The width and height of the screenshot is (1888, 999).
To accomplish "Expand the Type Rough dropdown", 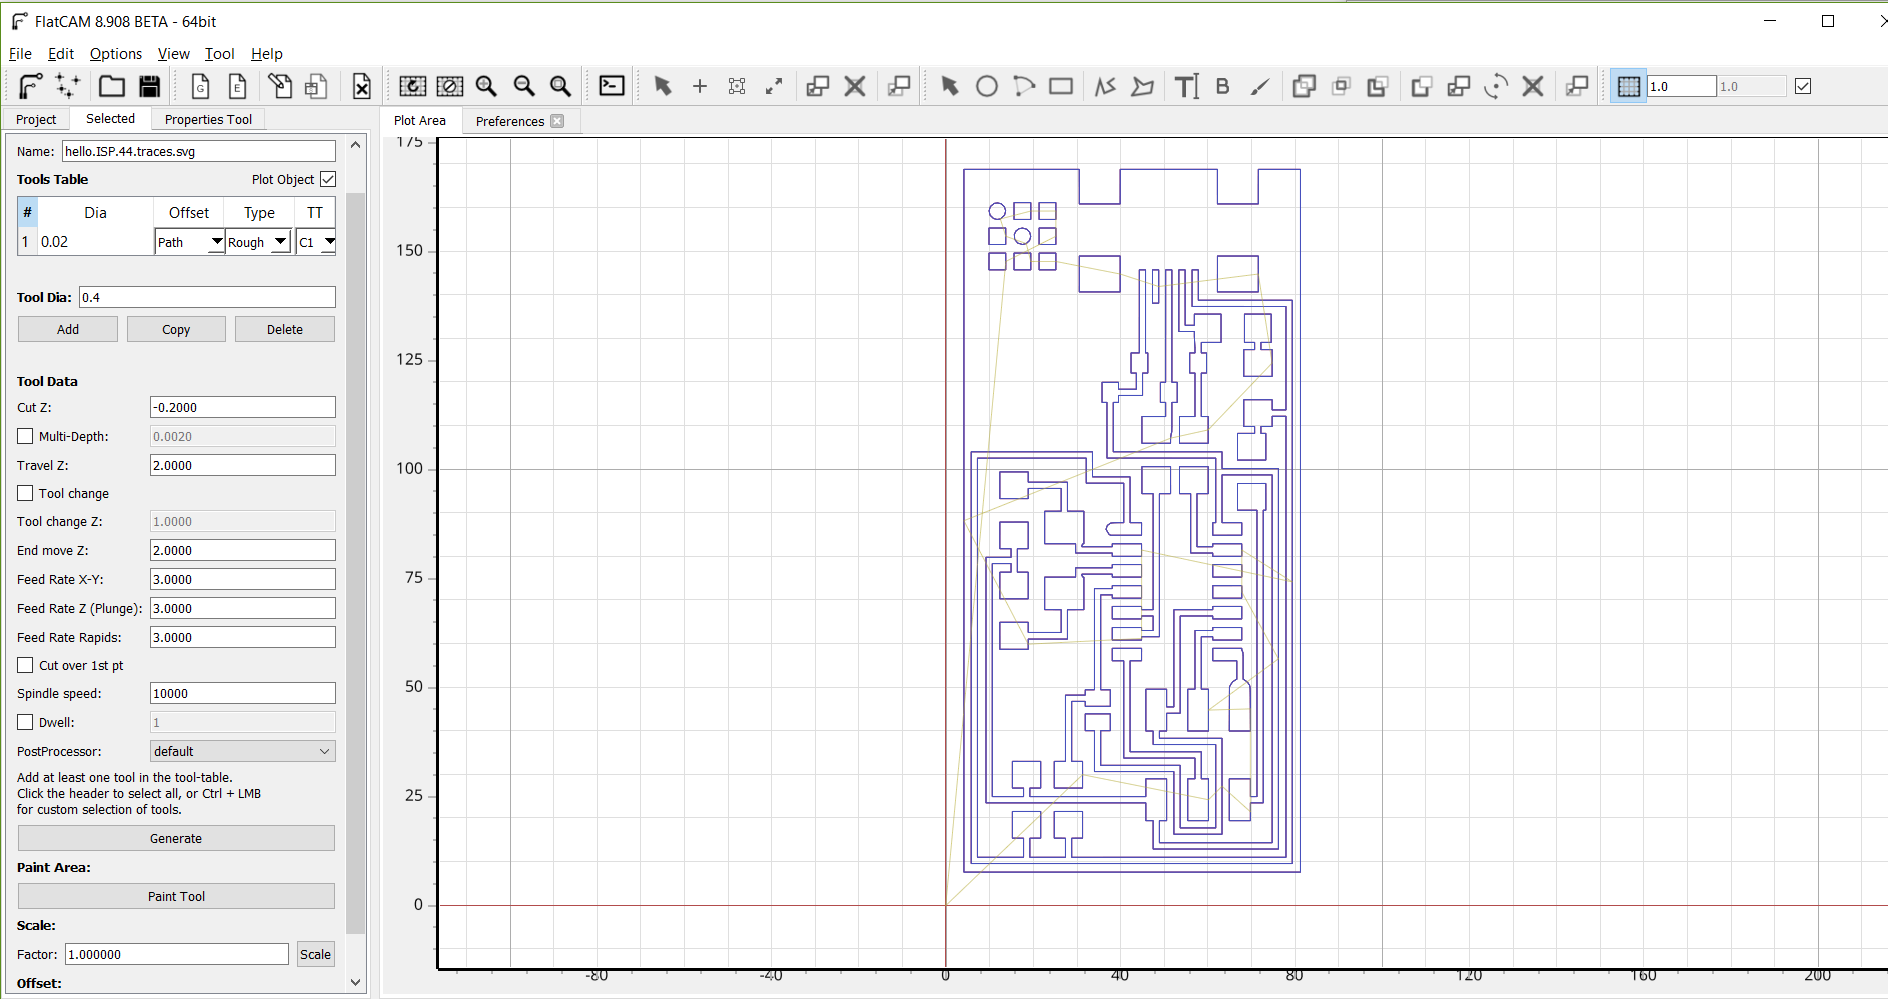I will coord(258,242).
